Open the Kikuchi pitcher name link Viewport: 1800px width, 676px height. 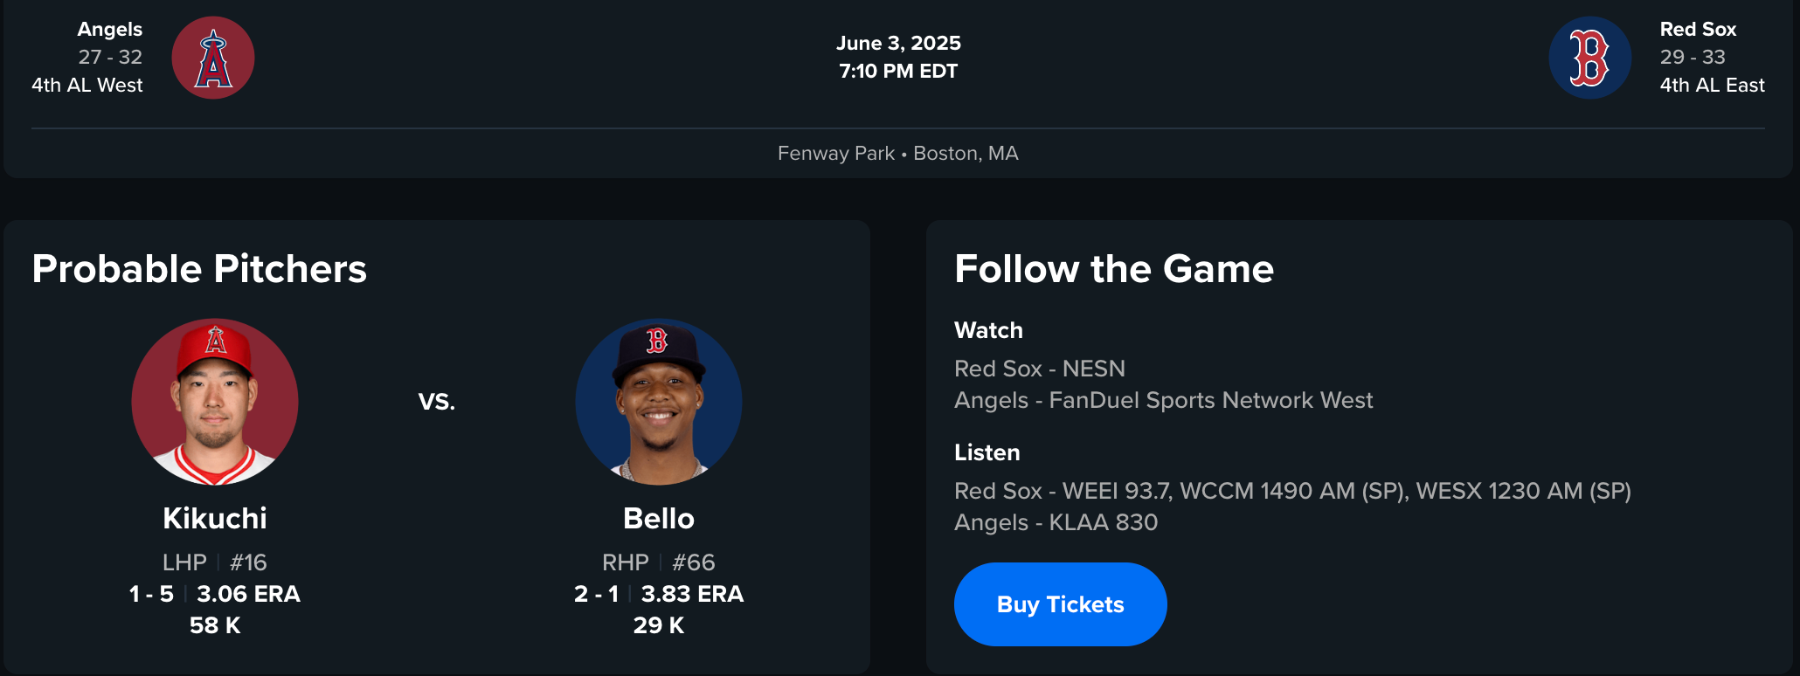tap(215, 518)
